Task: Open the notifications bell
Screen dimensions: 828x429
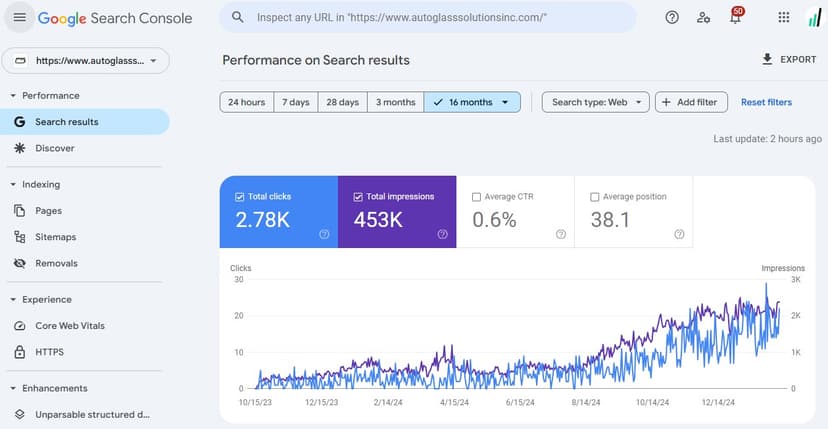Action: (x=735, y=18)
